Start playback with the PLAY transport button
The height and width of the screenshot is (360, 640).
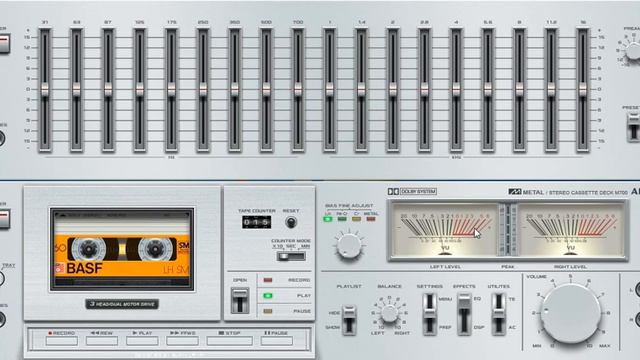[x=142, y=340]
